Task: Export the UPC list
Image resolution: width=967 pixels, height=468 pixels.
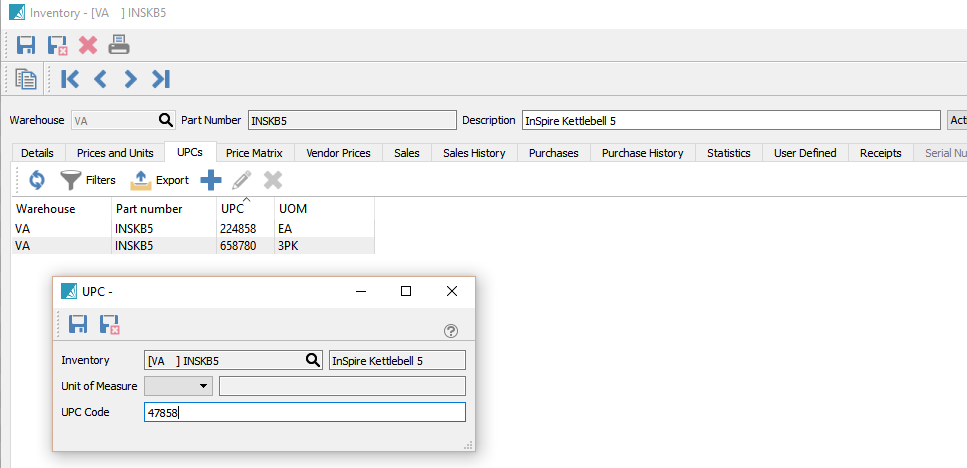Action: point(160,180)
